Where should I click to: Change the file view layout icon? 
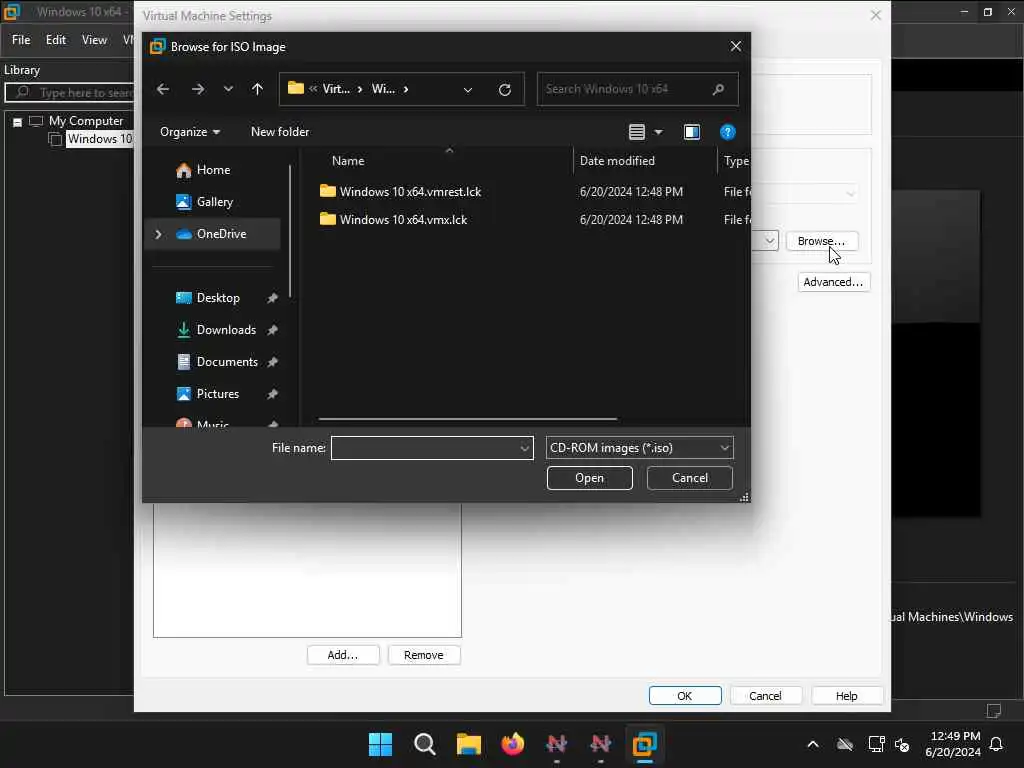637,132
